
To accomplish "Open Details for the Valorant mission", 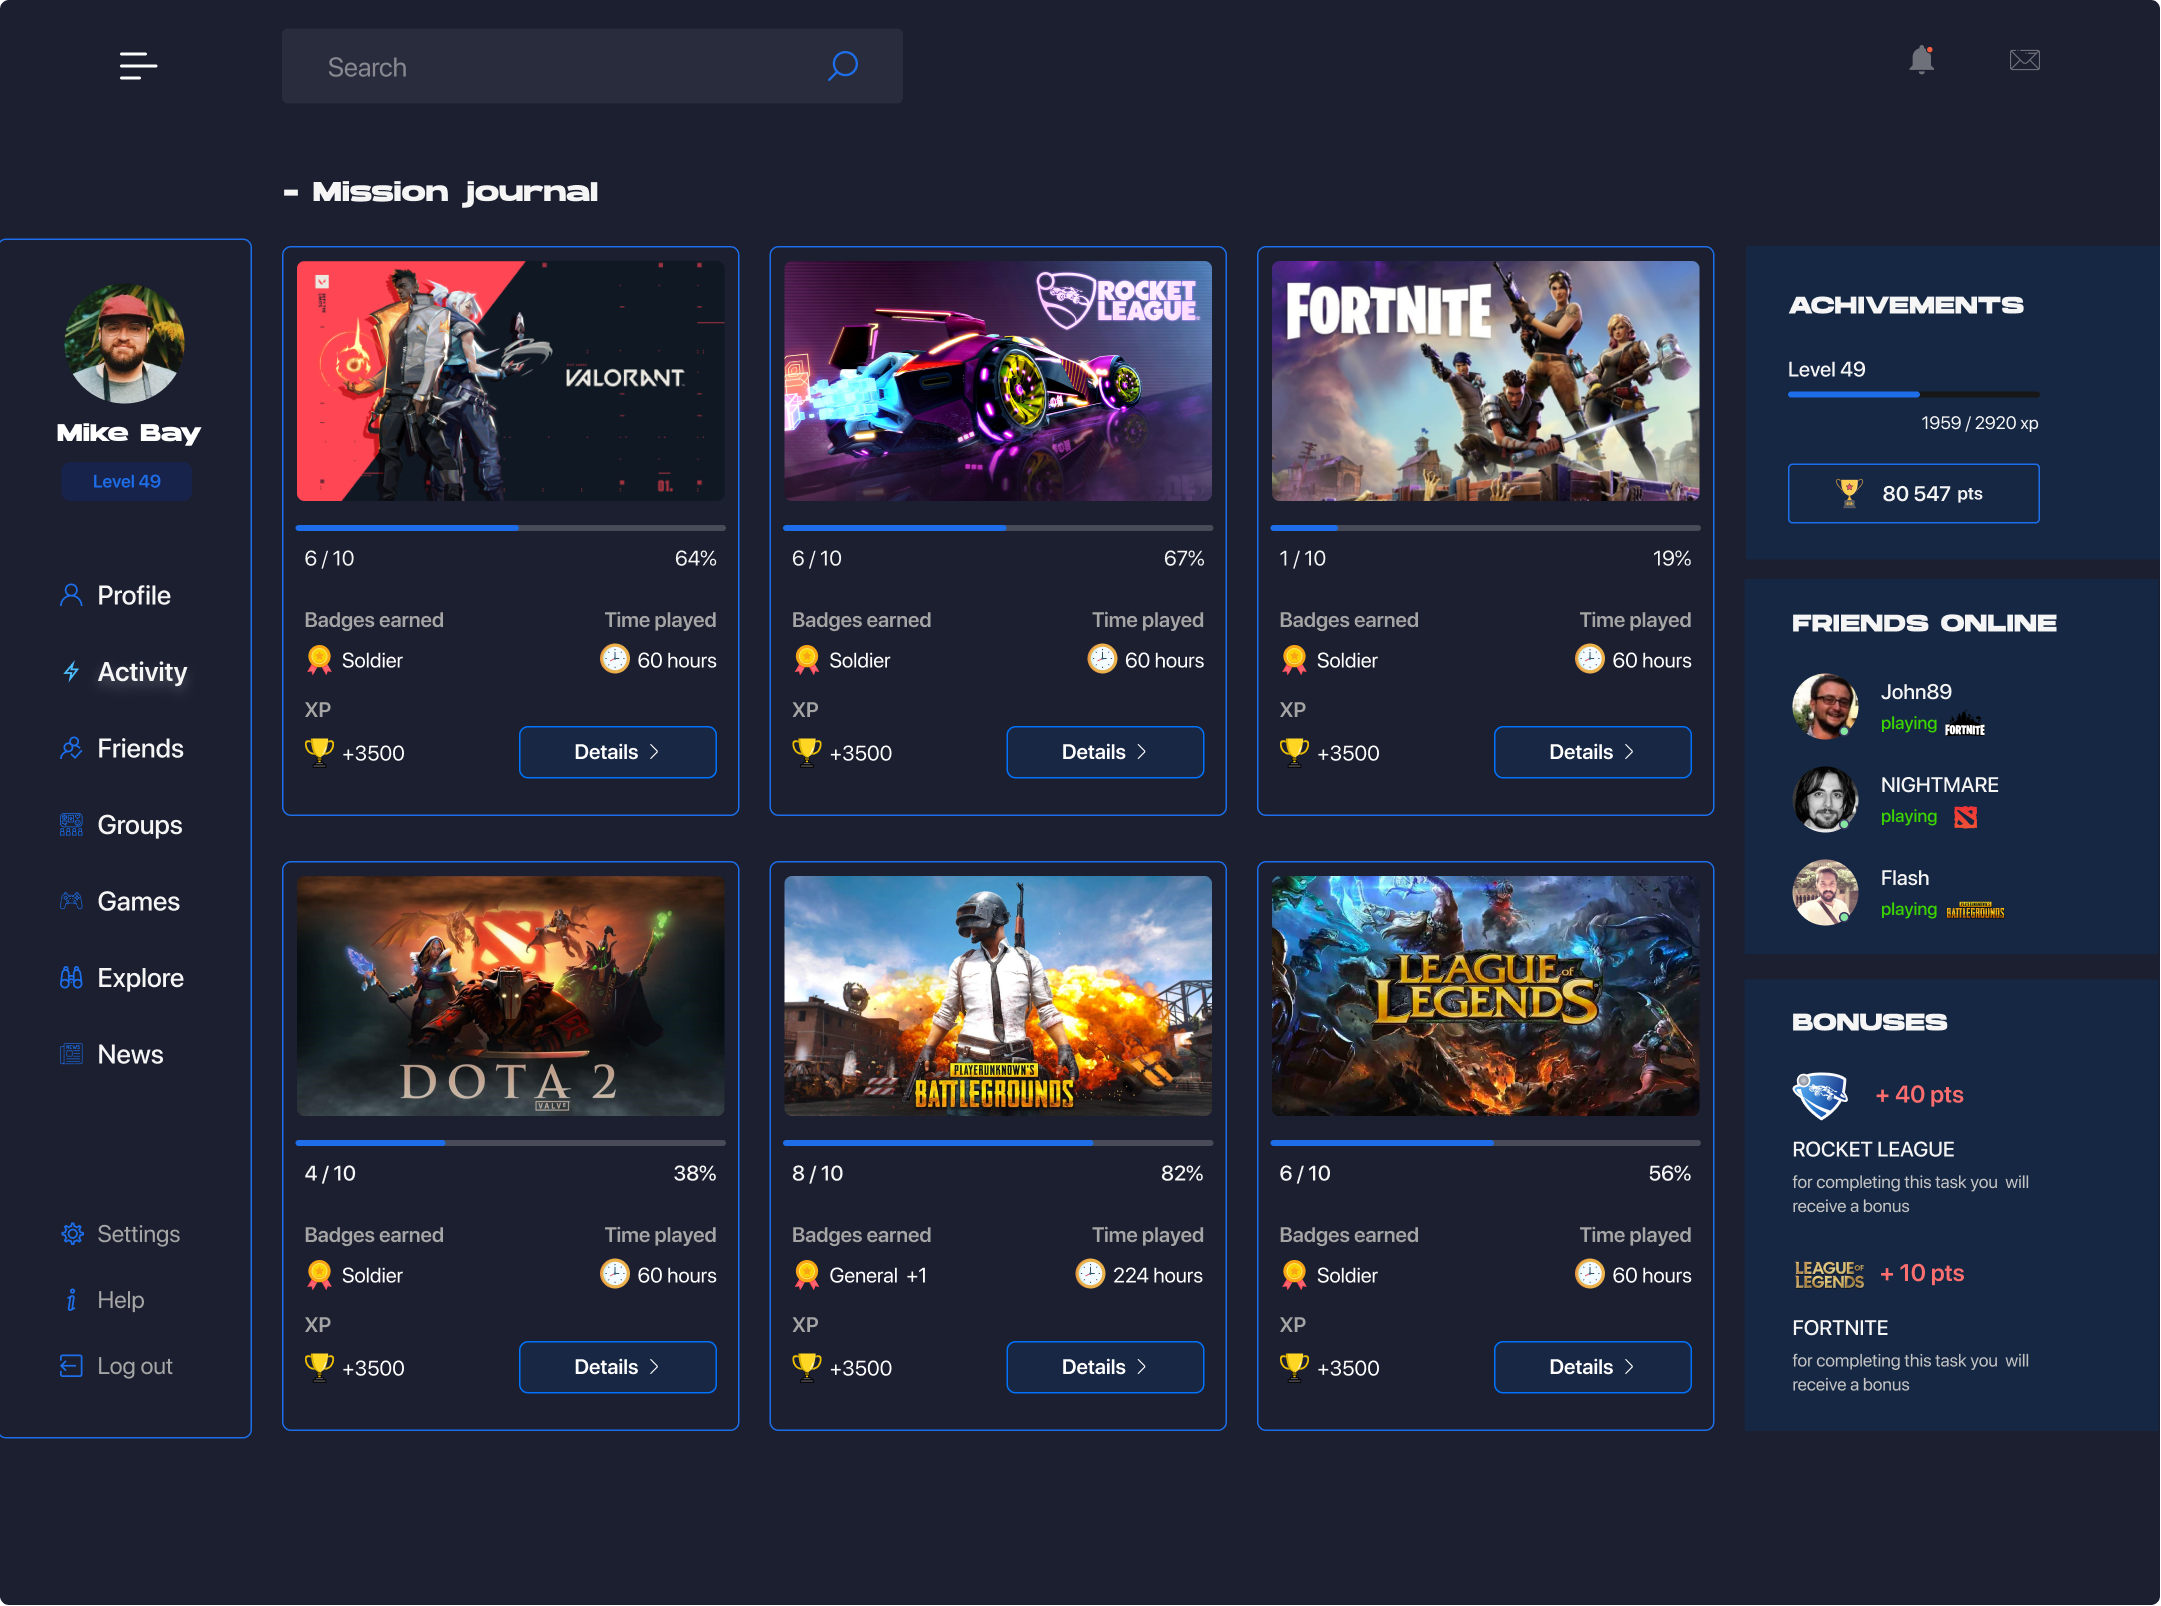I will click(617, 752).
